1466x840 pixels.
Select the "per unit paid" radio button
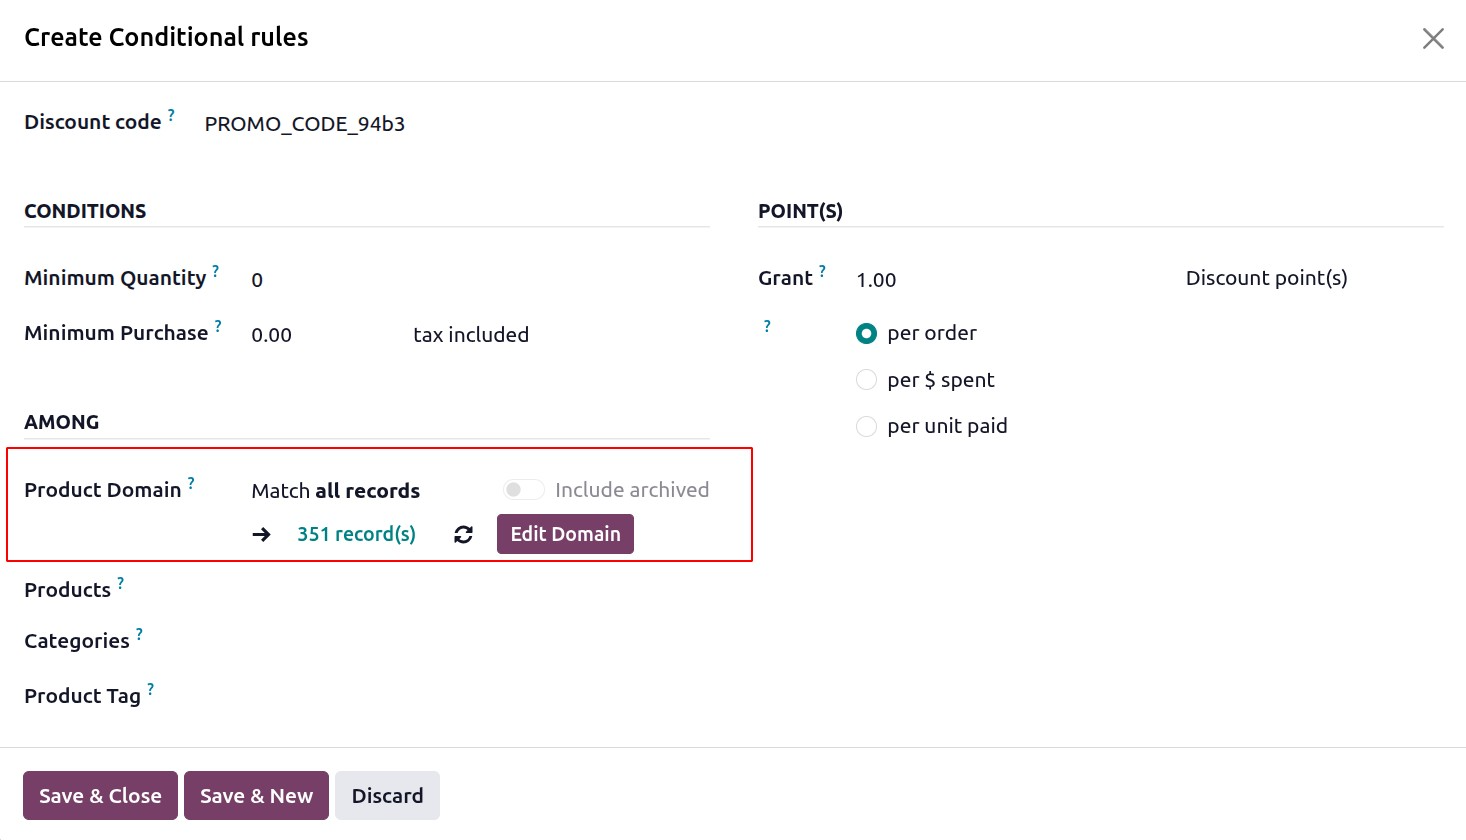pos(866,426)
